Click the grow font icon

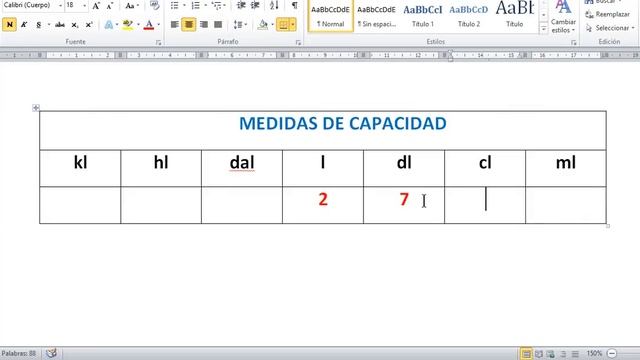pos(96,6)
